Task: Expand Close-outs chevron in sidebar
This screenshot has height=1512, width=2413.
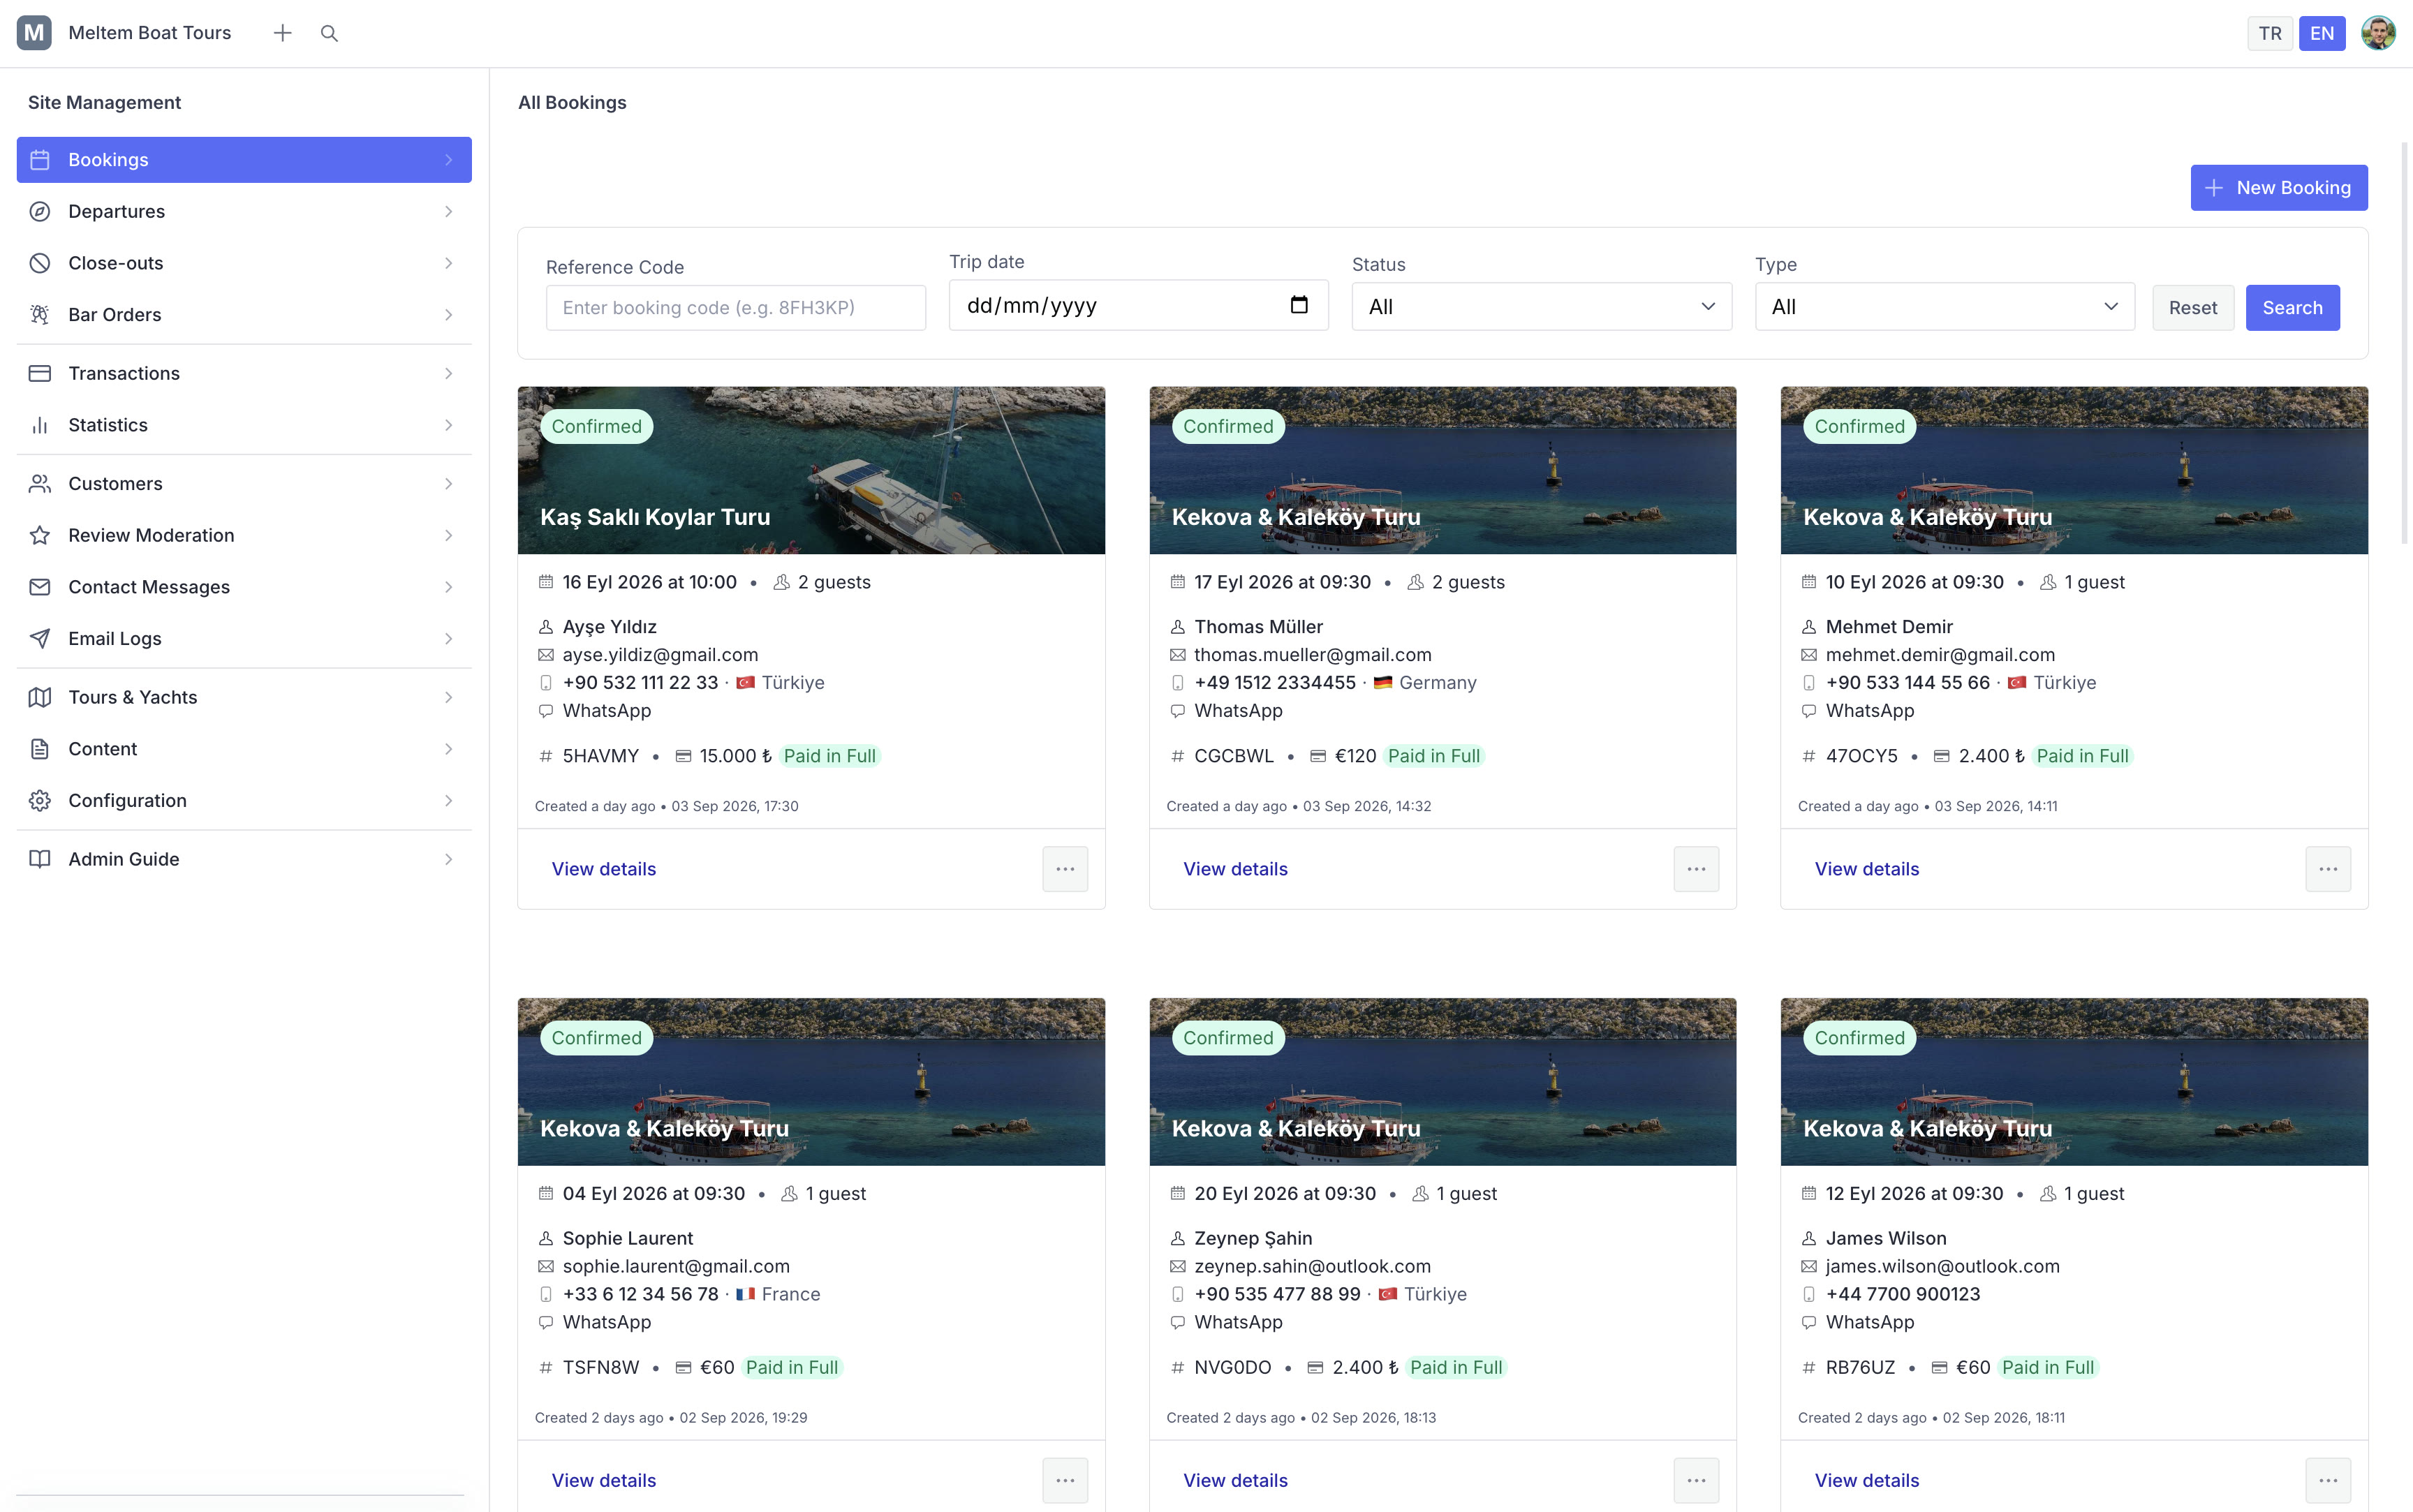Action: pyautogui.click(x=448, y=263)
